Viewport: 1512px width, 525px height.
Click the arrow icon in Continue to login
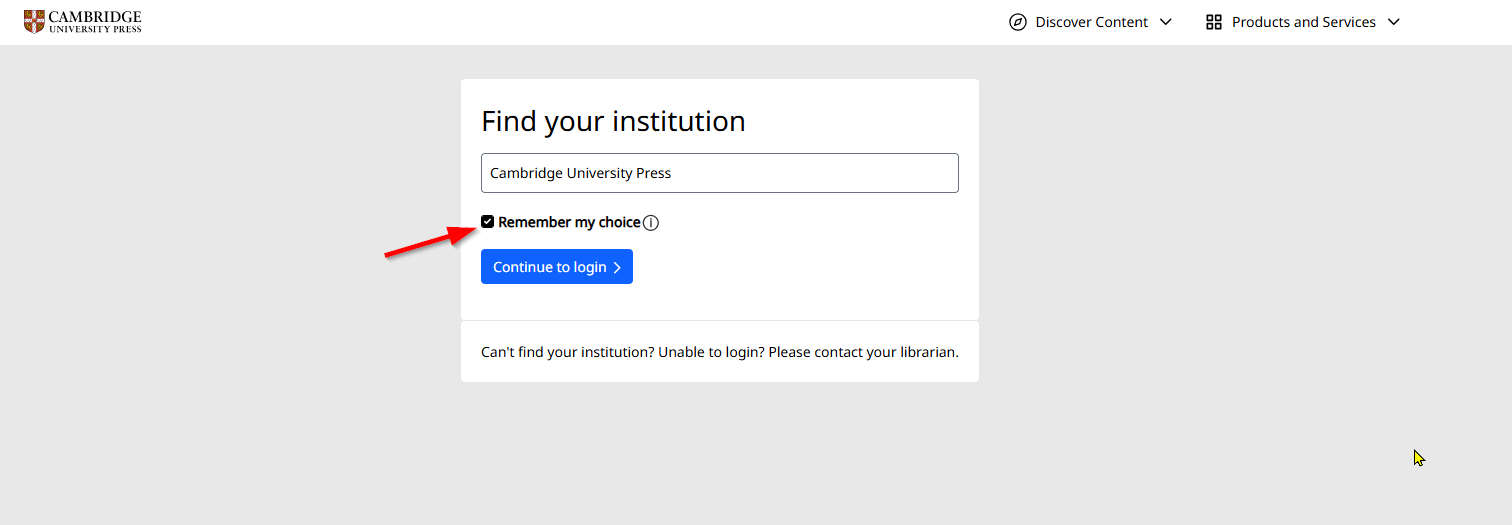pos(617,267)
